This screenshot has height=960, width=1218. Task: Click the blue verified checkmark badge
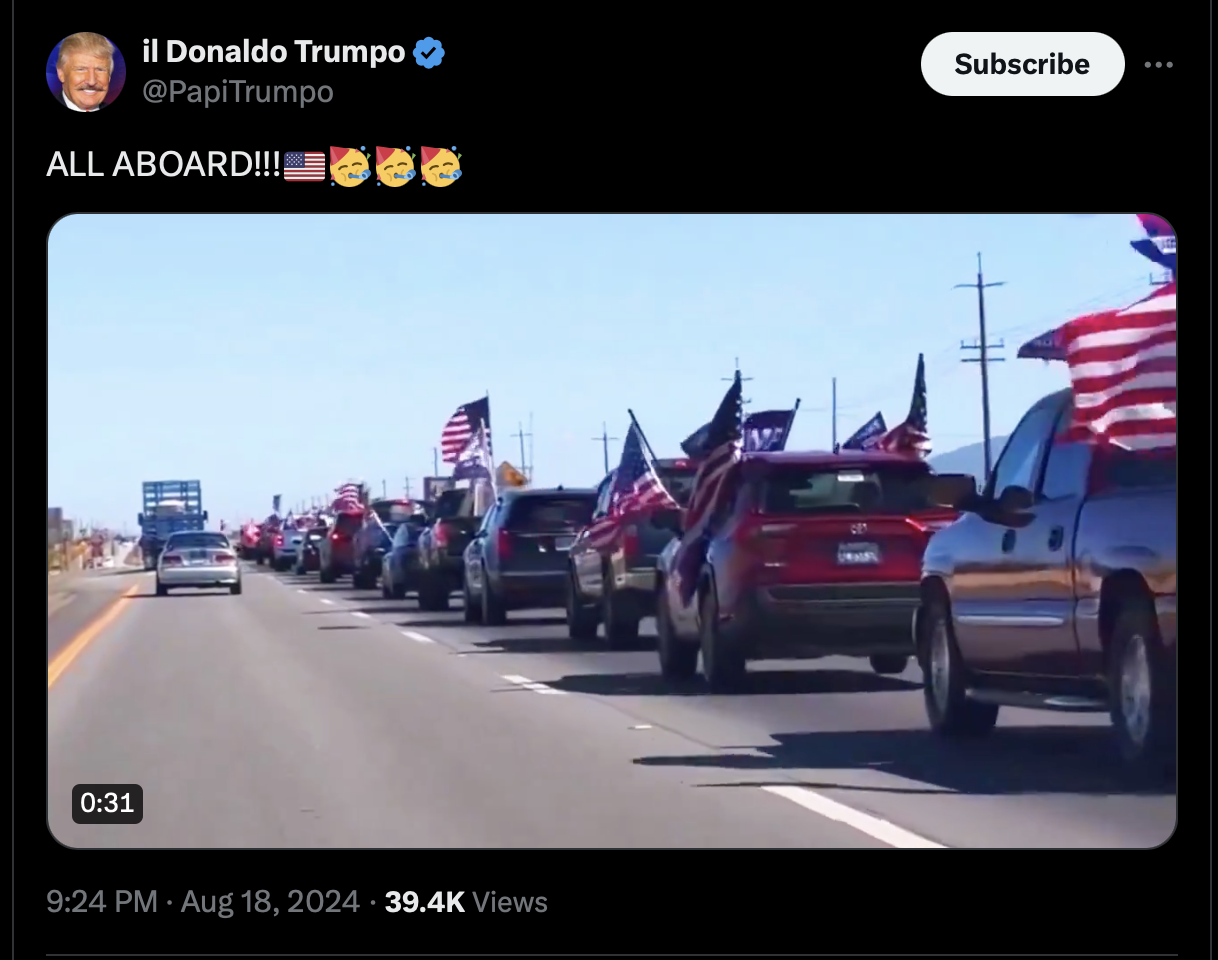(429, 52)
